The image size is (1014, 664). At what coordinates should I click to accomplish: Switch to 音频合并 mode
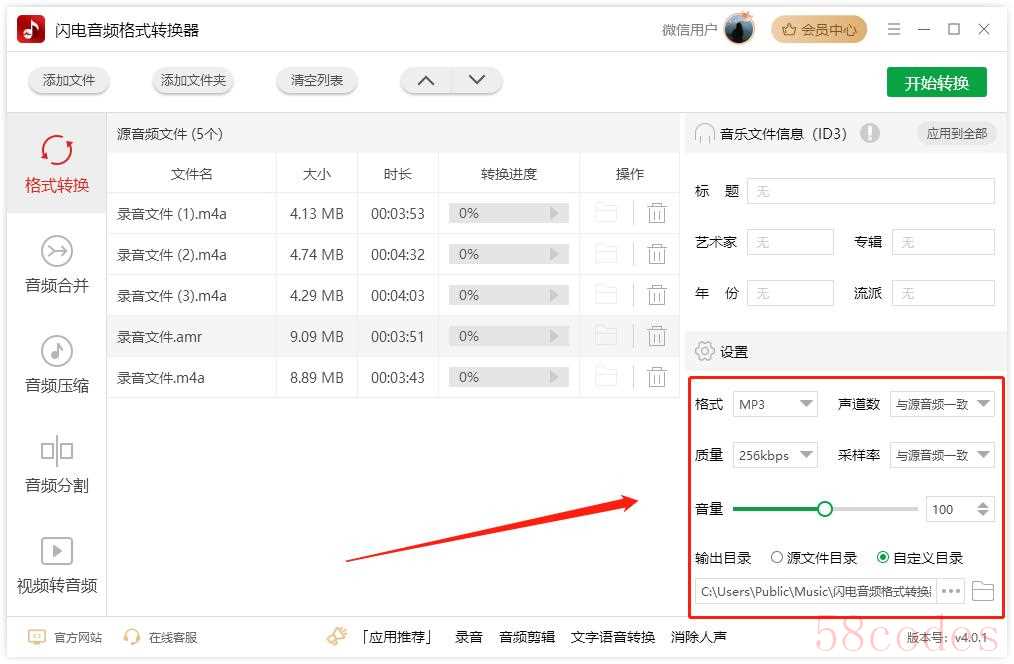(x=57, y=264)
